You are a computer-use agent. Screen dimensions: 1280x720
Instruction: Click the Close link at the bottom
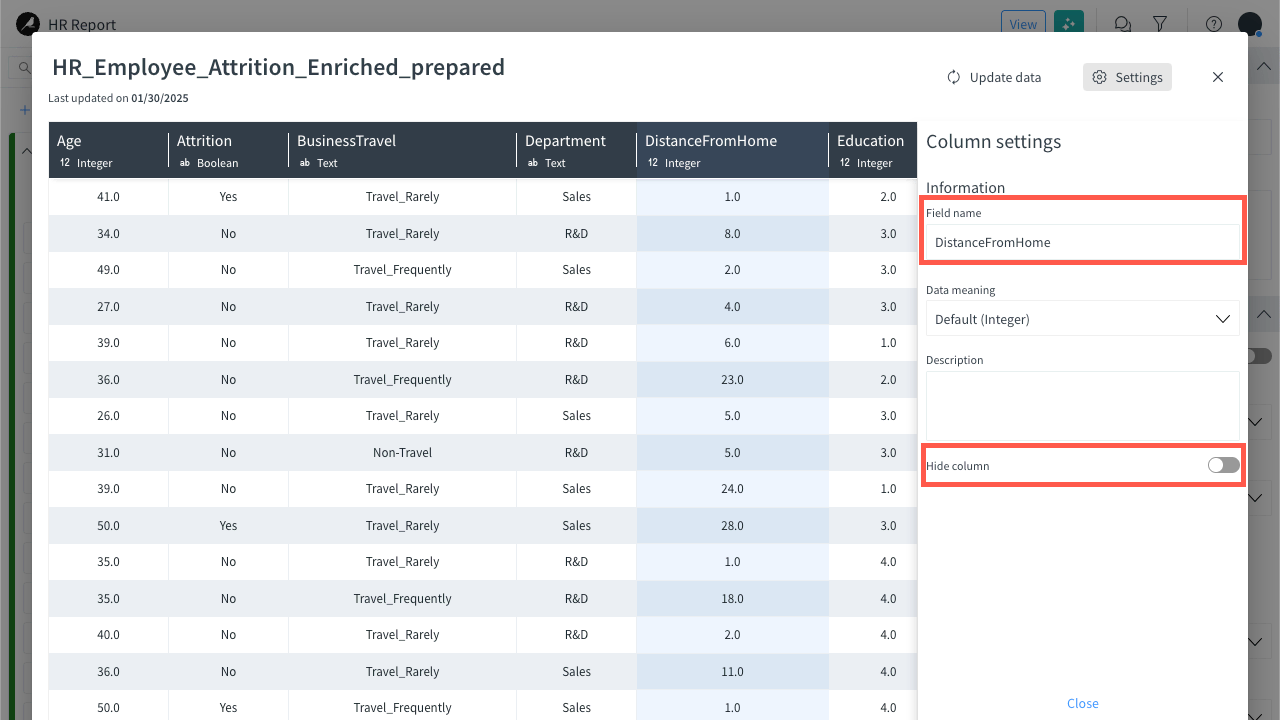(x=1082, y=703)
